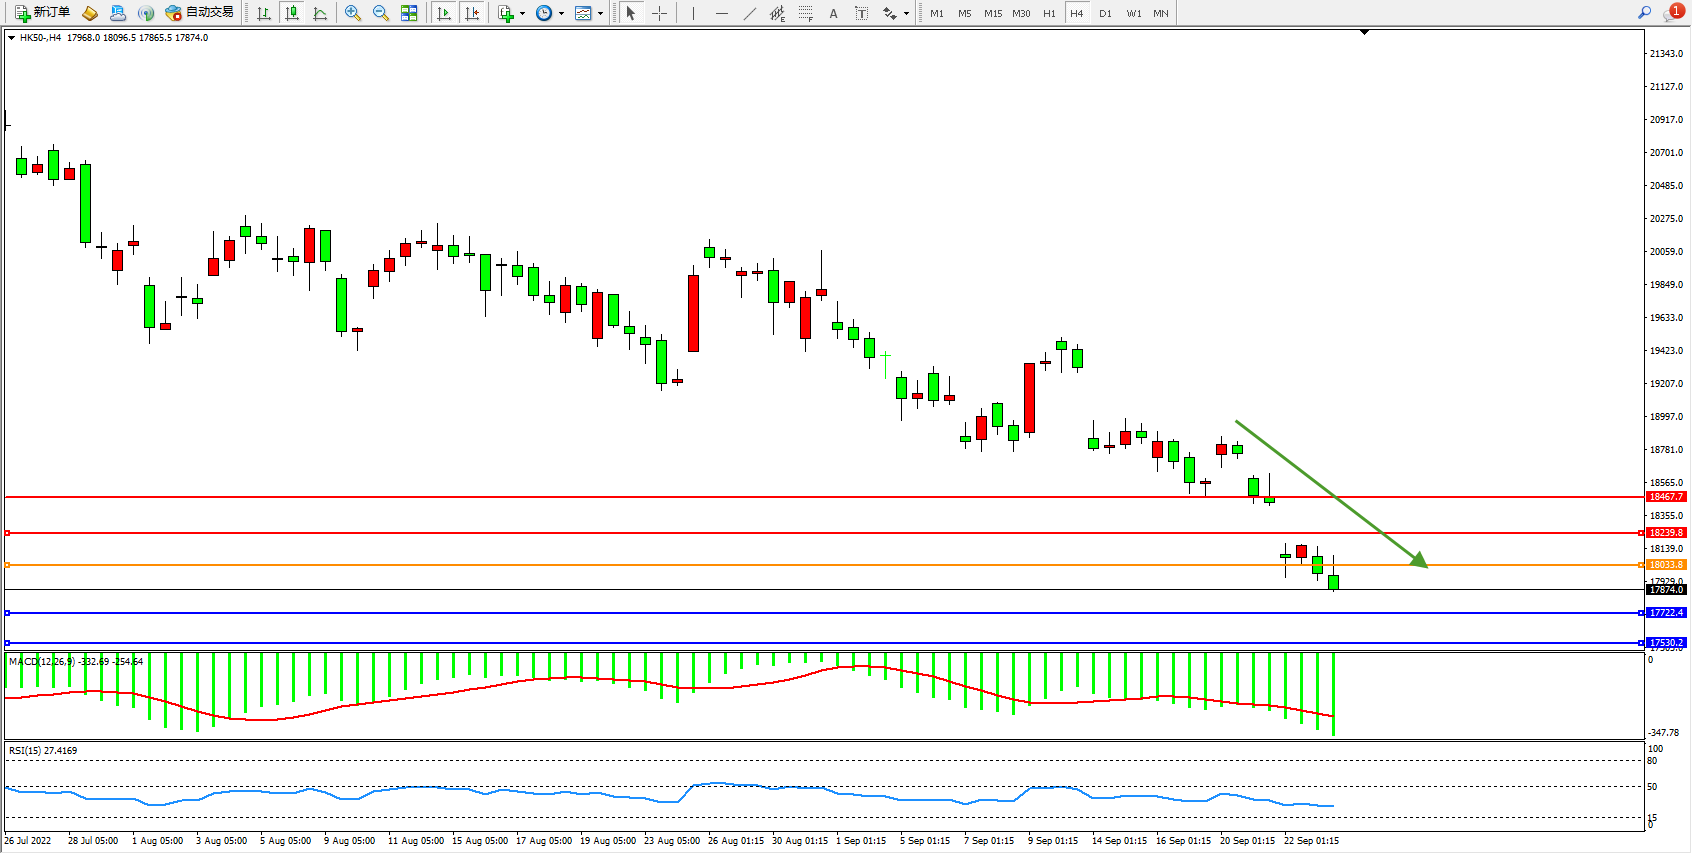Toggle chart shift button
Image resolution: width=1692 pixels, height=854 pixels.
(x=472, y=13)
